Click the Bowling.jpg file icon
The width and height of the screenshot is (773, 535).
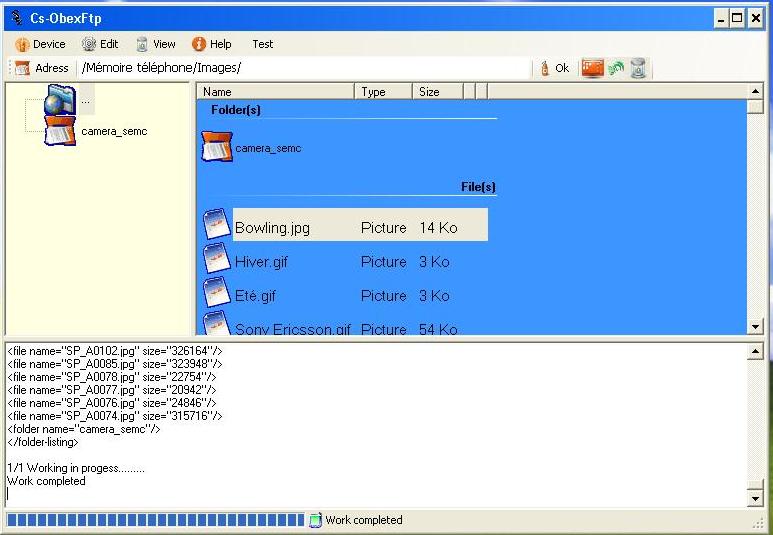click(217, 225)
